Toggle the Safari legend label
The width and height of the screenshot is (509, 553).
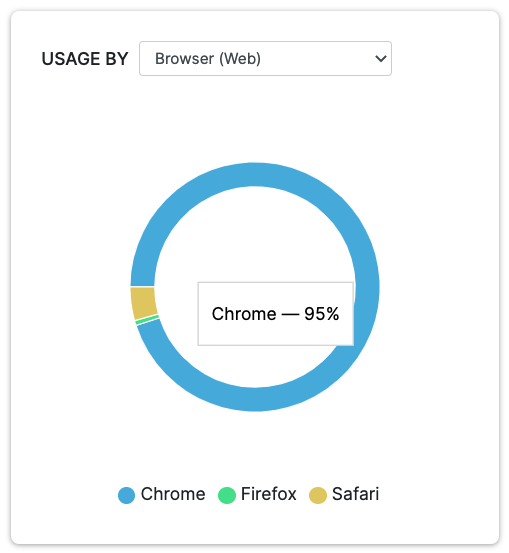tap(355, 494)
